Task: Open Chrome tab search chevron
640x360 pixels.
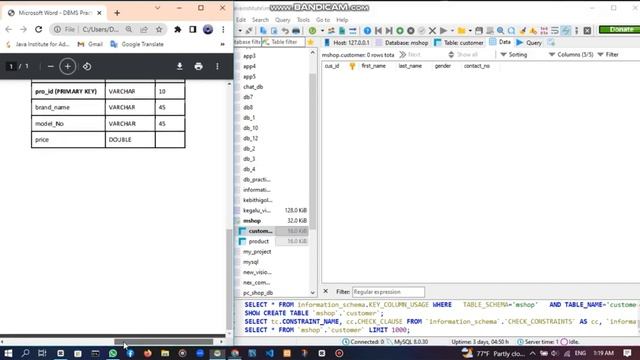Action: tap(158, 8)
